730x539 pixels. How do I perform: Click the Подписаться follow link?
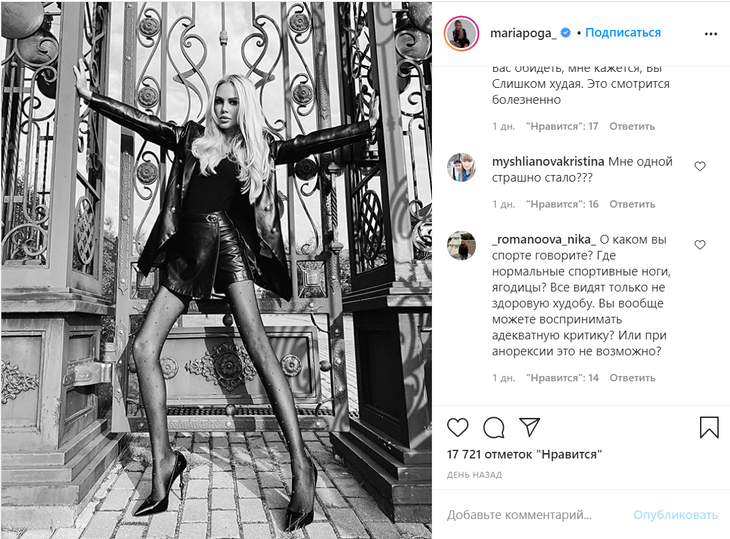[x=623, y=33]
